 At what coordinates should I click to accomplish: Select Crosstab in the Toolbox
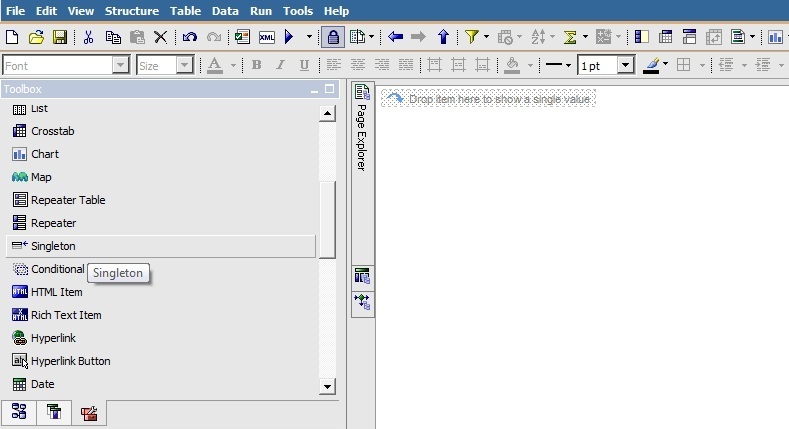[161, 131]
